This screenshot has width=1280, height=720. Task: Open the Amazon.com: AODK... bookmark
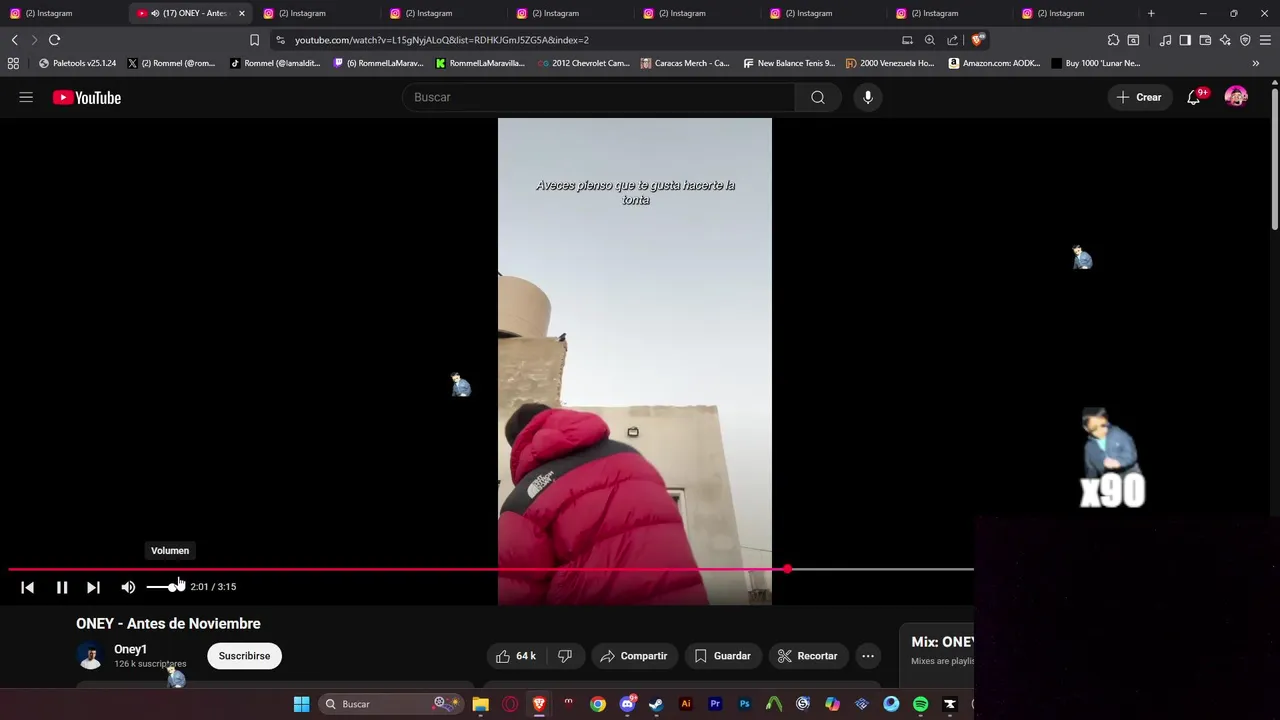(994, 63)
